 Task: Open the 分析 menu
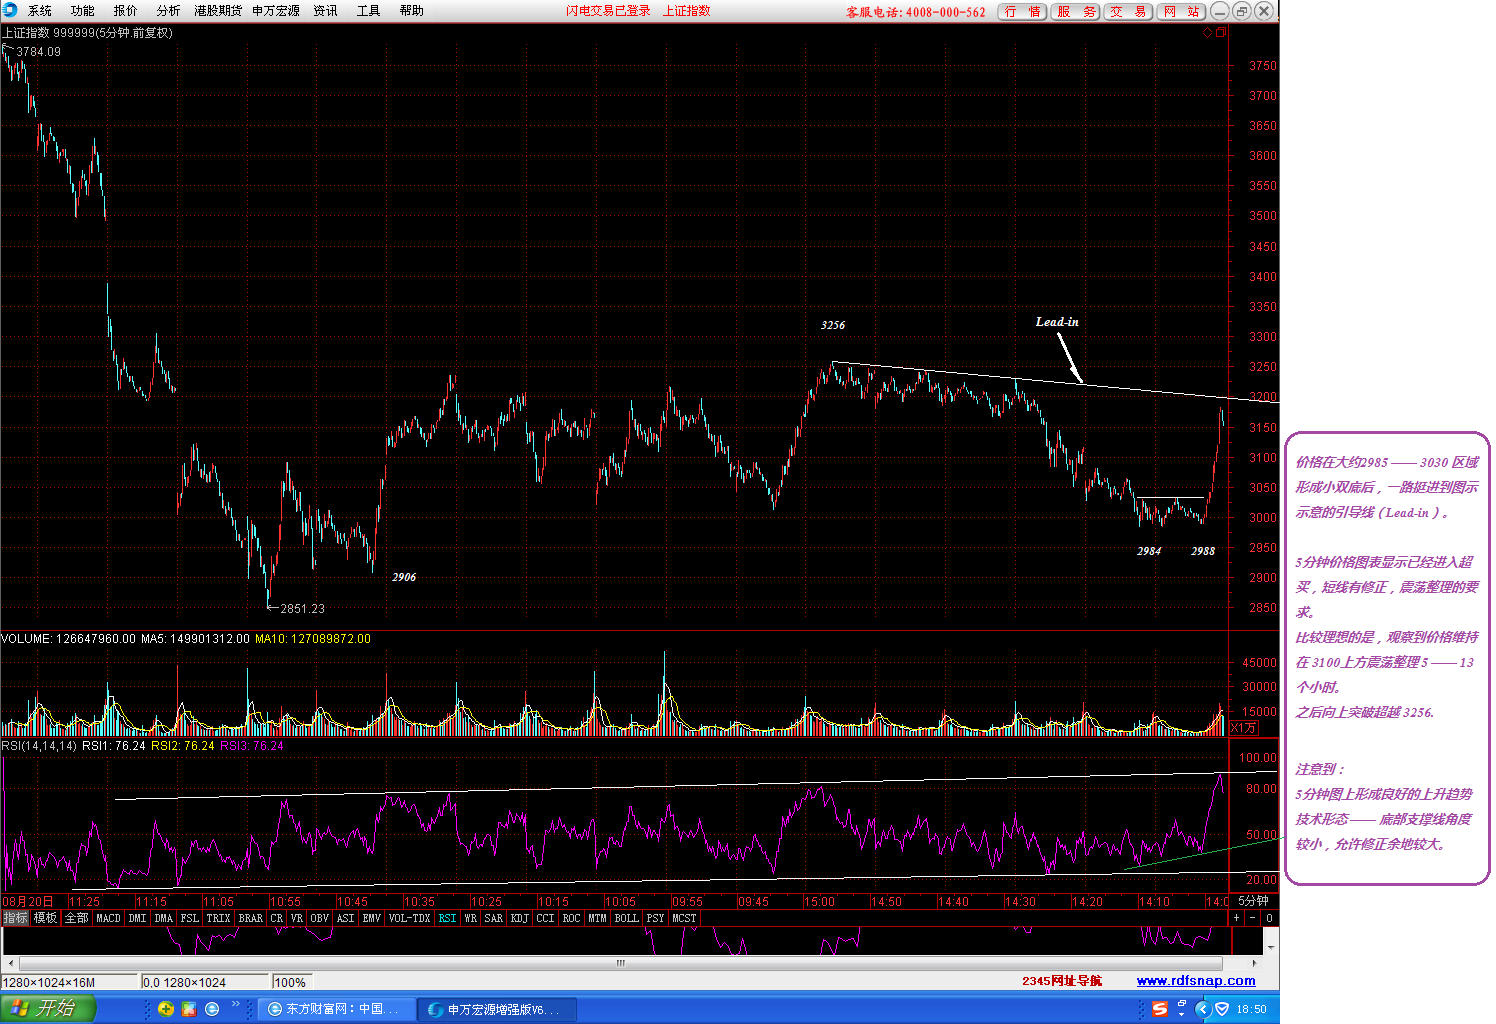click(x=169, y=11)
